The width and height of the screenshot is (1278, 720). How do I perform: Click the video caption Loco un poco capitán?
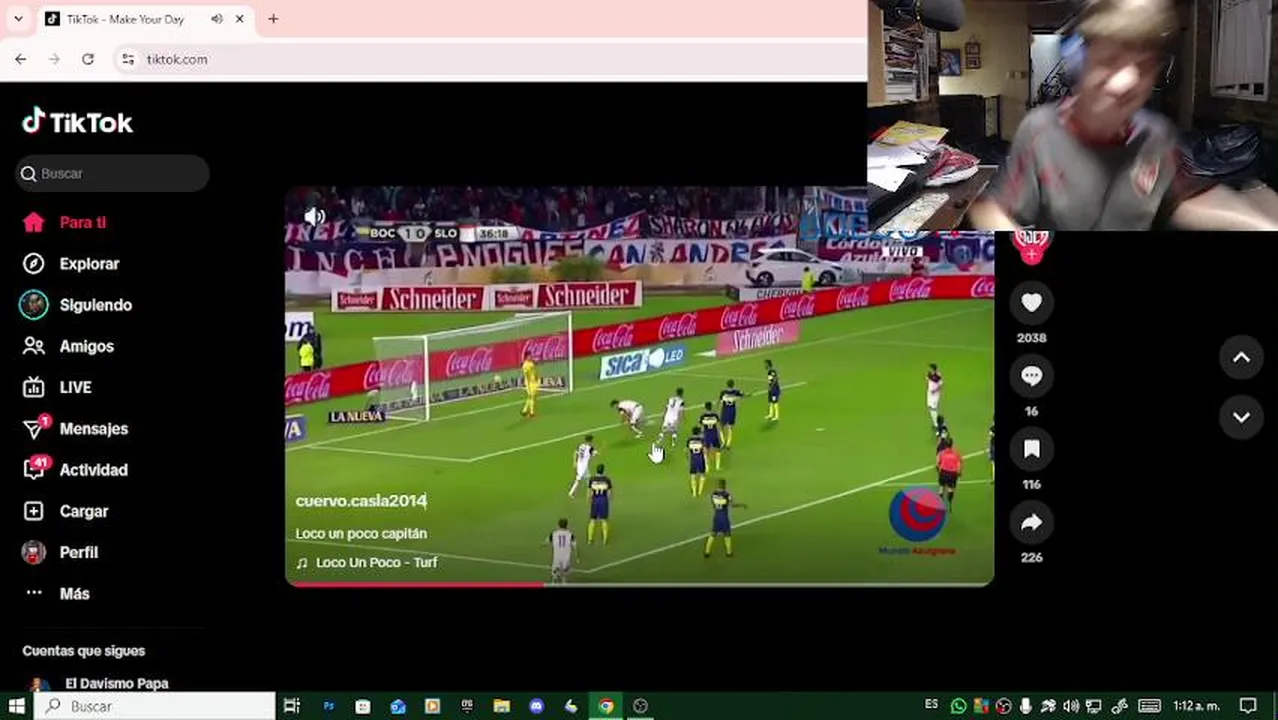click(361, 533)
